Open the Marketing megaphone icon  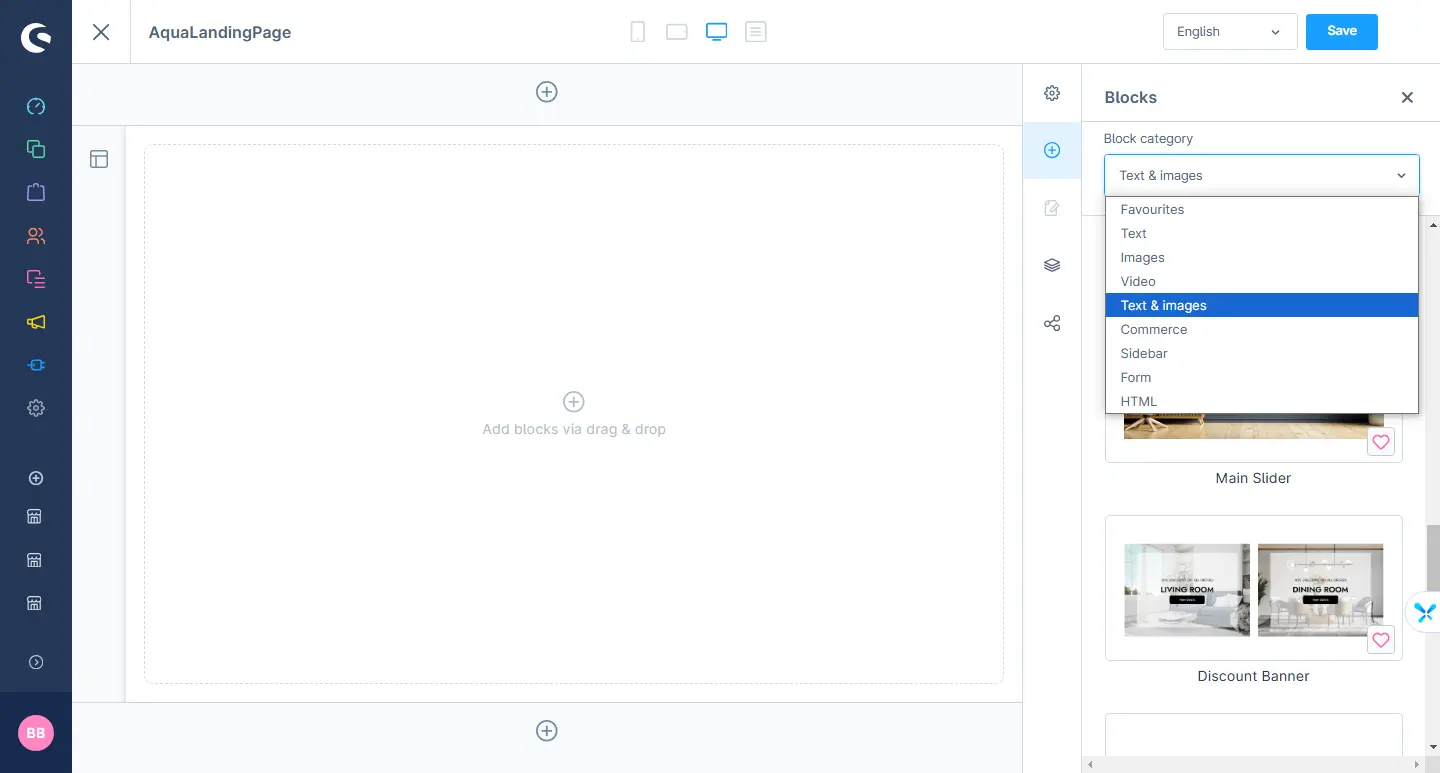(x=36, y=322)
